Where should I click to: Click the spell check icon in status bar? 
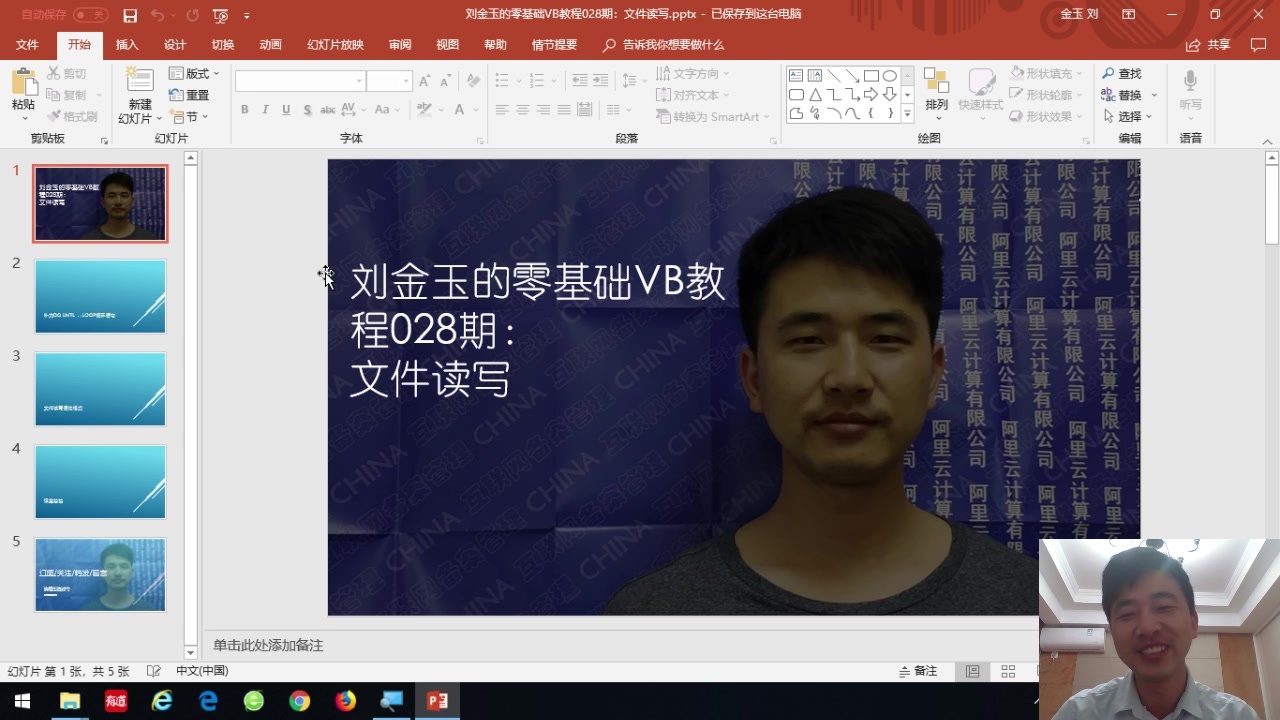pyautogui.click(x=154, y=671)
